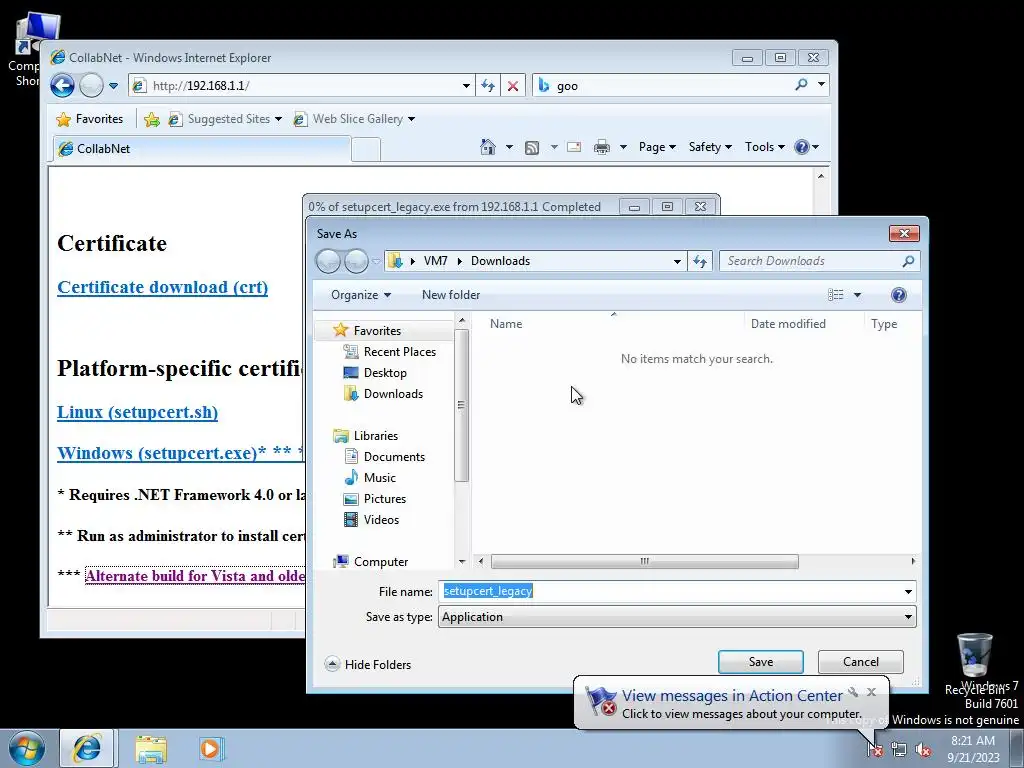Select the CollabNet tab in IE
The height and width of the screenshot is (768, 1024).
[x=202, y=149]
